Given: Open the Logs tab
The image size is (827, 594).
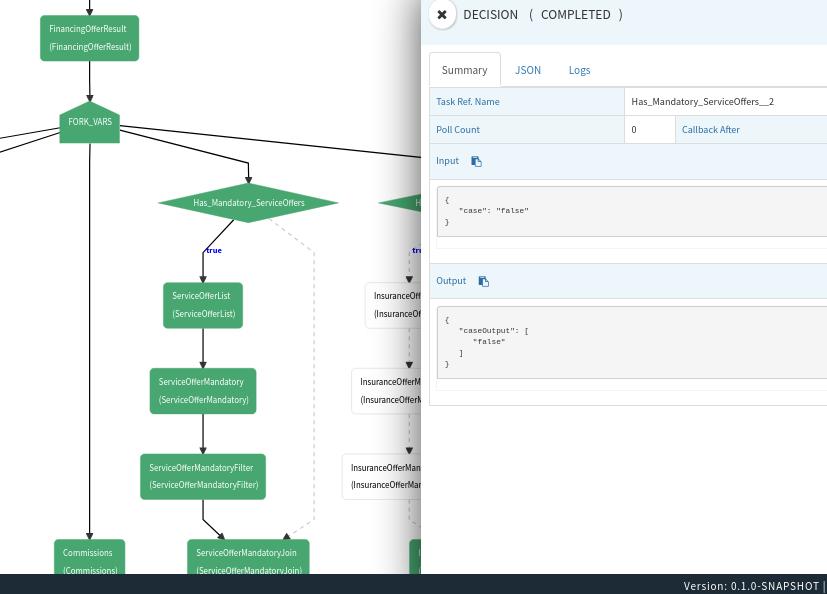Looking at the screenshot, I should pos(579,69).
